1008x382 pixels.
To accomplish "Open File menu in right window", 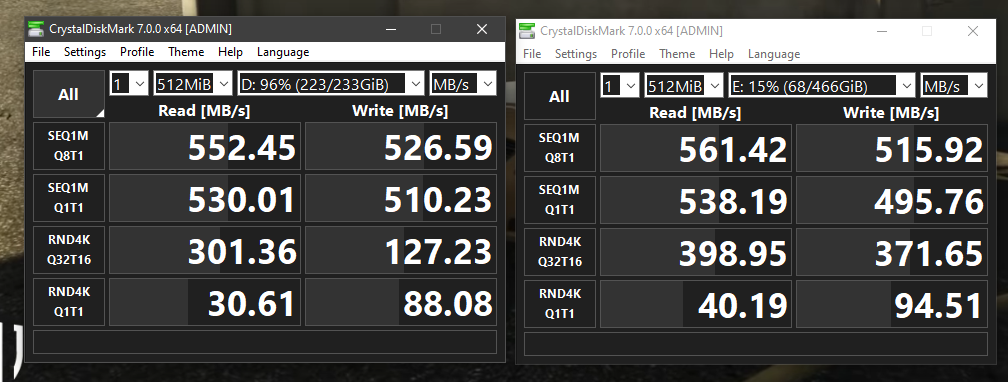I will click(x=532, y=54).
